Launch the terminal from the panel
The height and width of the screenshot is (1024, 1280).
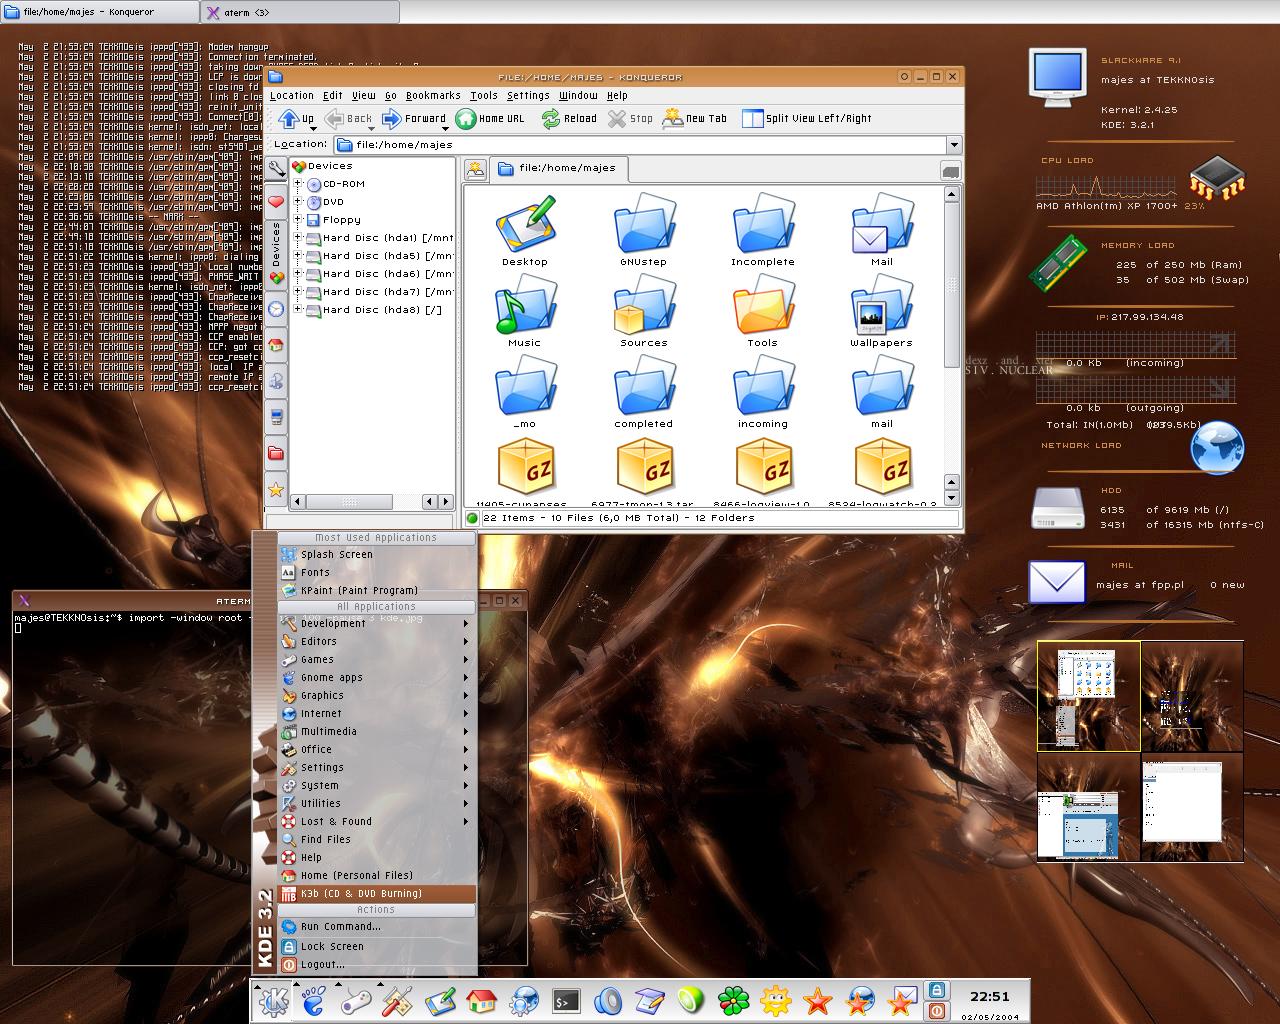566,1001
